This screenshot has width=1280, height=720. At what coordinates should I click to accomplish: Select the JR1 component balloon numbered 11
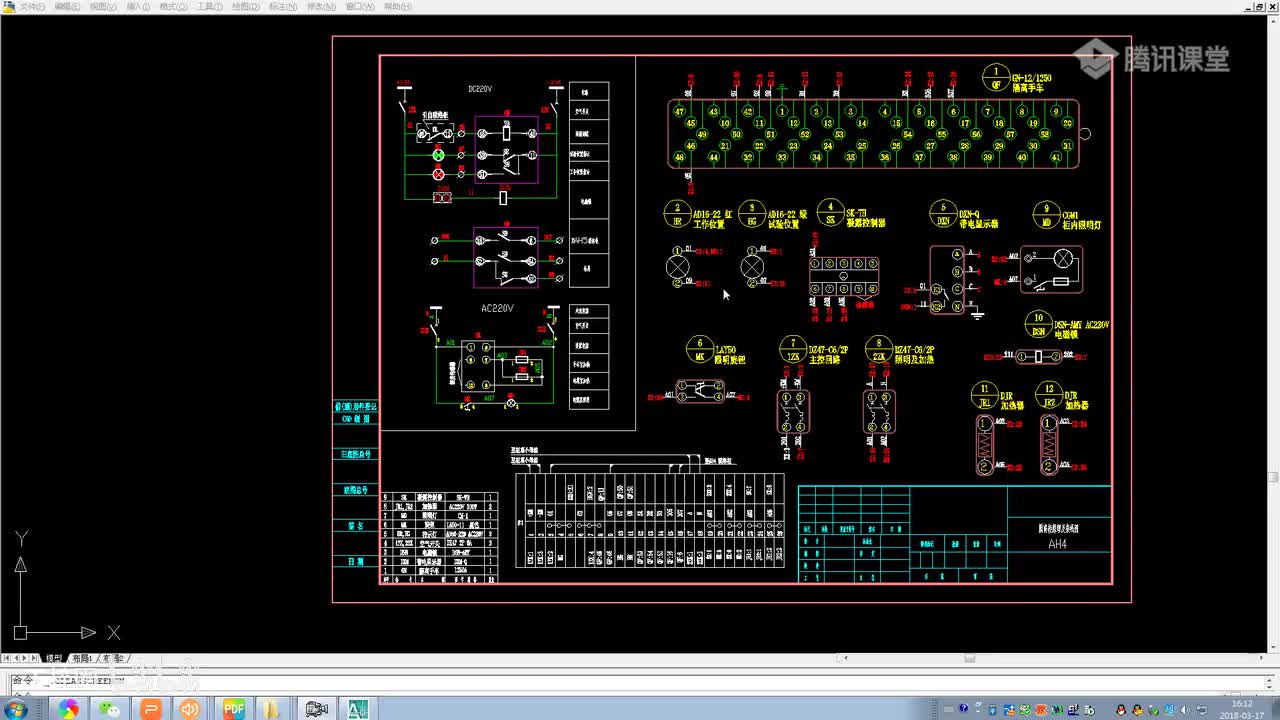point(984,395)
